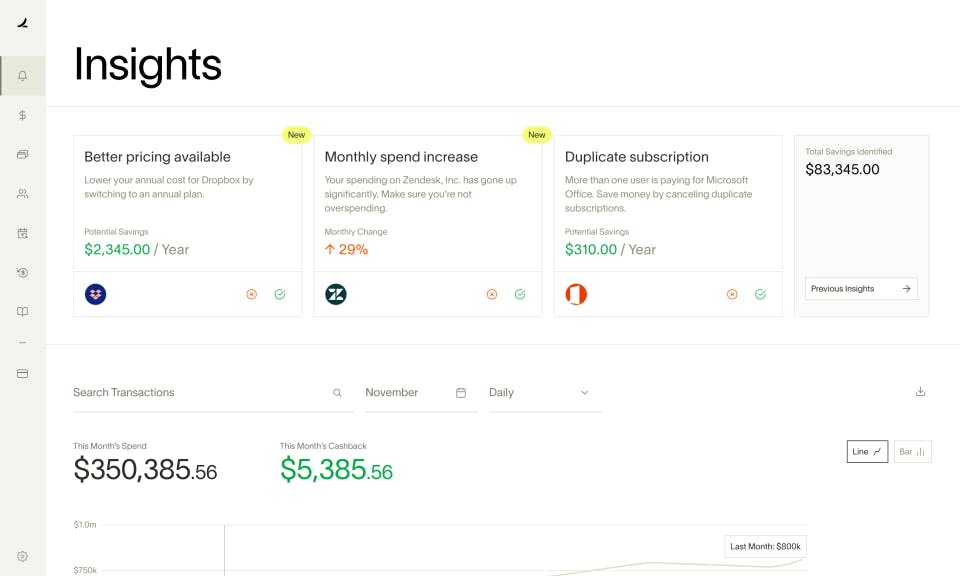Switch the chart to Bar view

[910, 451]
